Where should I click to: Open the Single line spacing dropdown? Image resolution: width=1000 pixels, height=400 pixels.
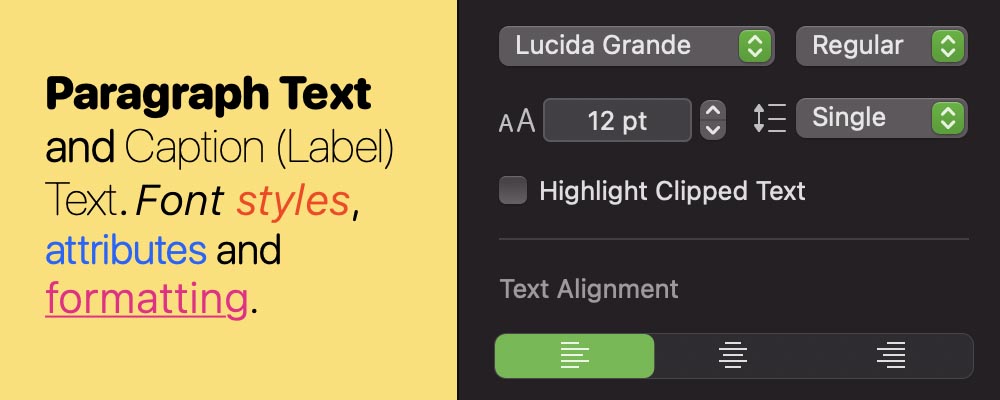[880, 118]
